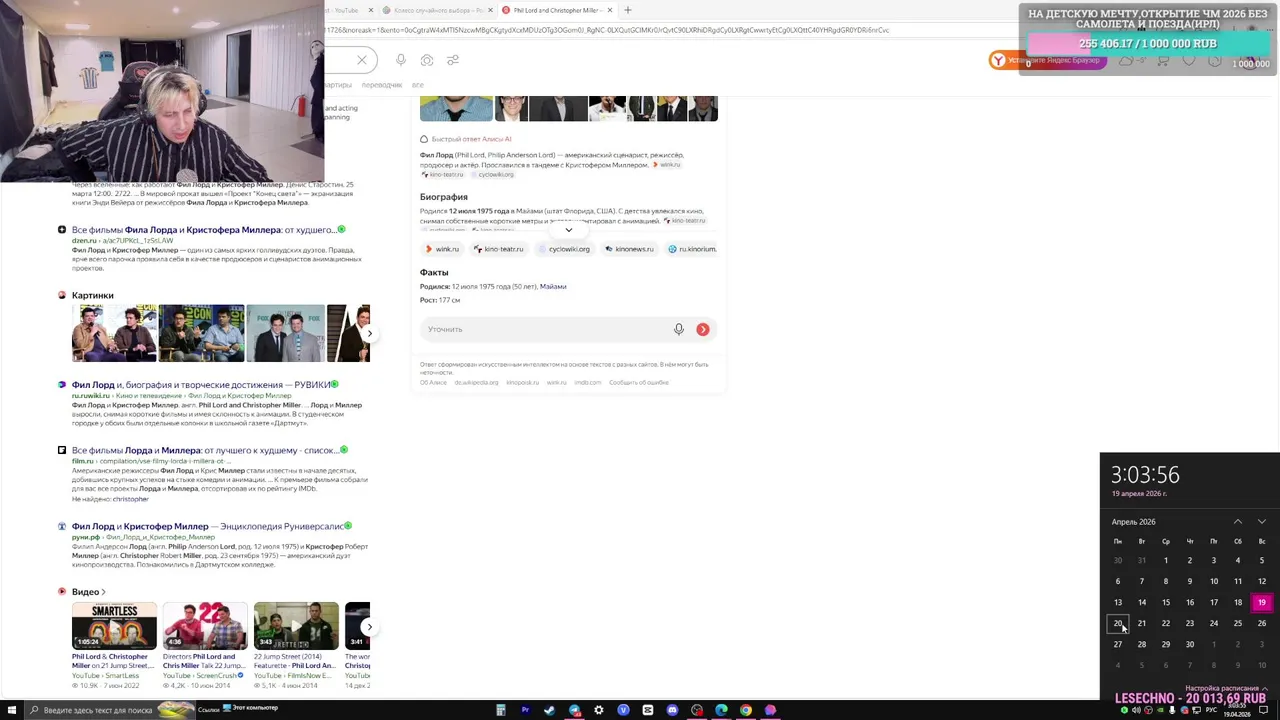Open 'Этот компьютер' from the taskbar
Screen dimensions: 1280x720
251,708
